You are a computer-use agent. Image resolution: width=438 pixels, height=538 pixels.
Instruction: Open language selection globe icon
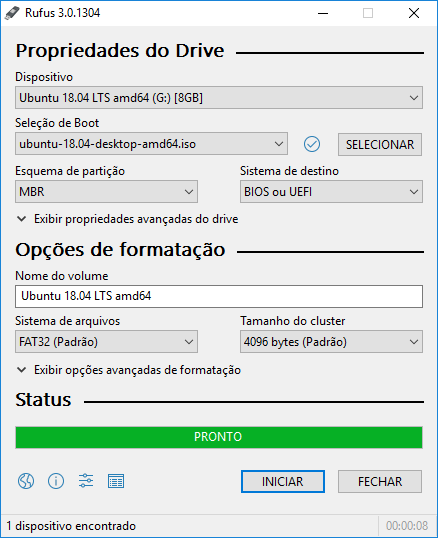pos(26,481)
